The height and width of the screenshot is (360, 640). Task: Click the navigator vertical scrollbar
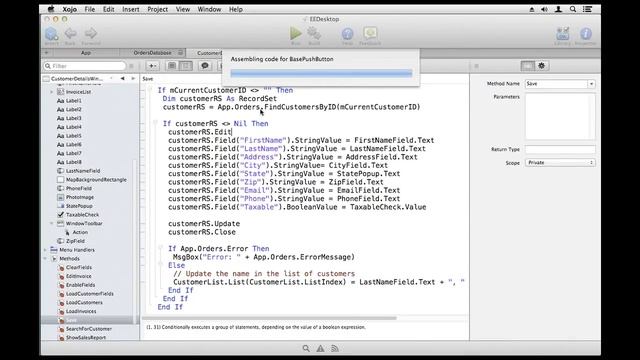point(136,241)
